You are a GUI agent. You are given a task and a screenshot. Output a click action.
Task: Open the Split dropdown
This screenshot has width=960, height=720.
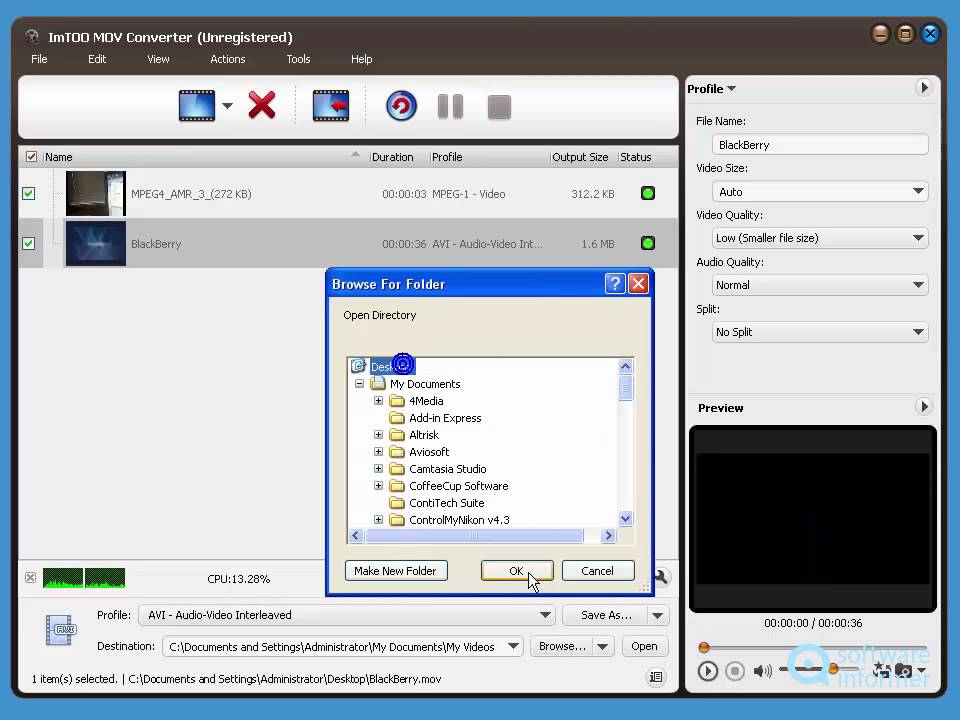[820, 332]
